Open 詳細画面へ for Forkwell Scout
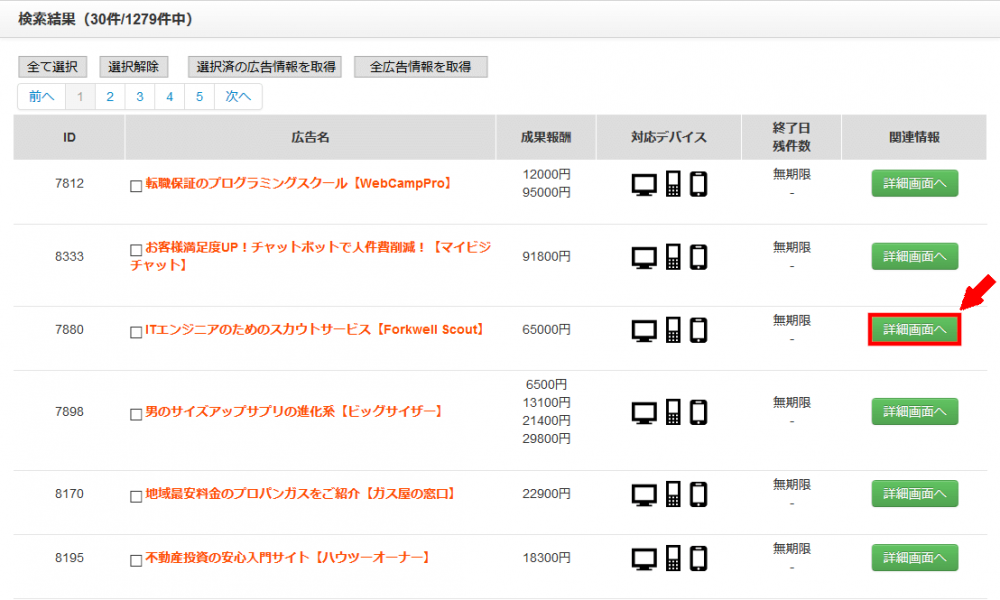Viewport: 1000px width, 600px height. pos(915,330)
